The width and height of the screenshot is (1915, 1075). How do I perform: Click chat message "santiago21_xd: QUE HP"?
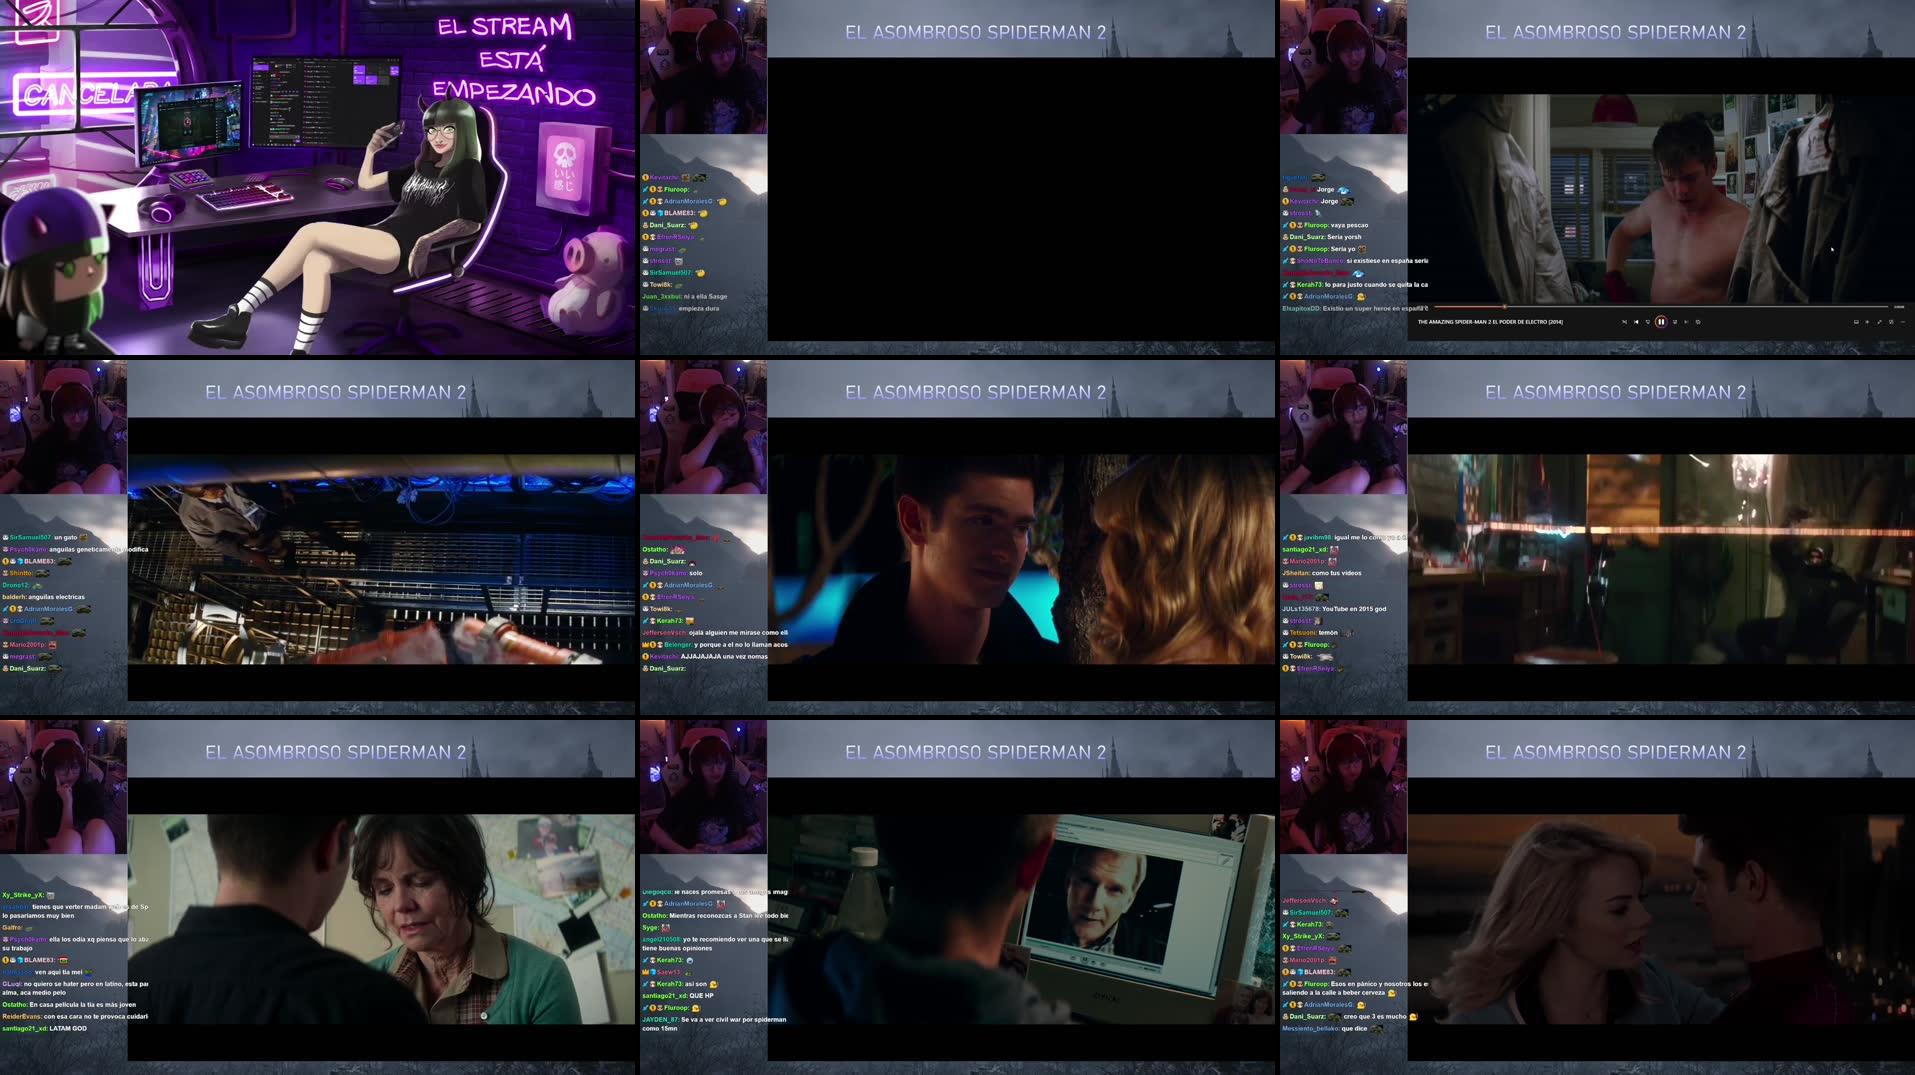[678, 996]
